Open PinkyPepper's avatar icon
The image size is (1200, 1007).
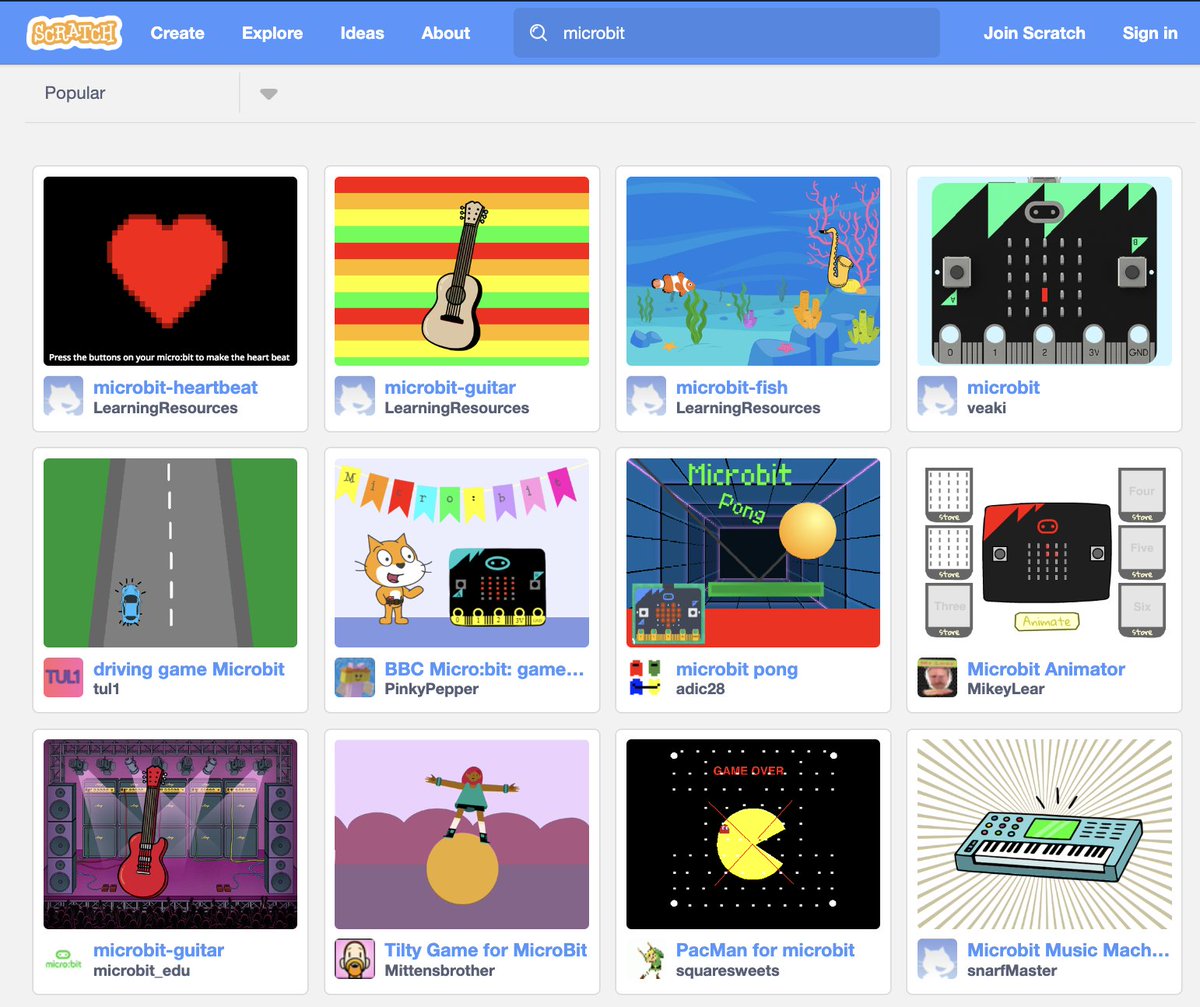click(x=354, y=678)
